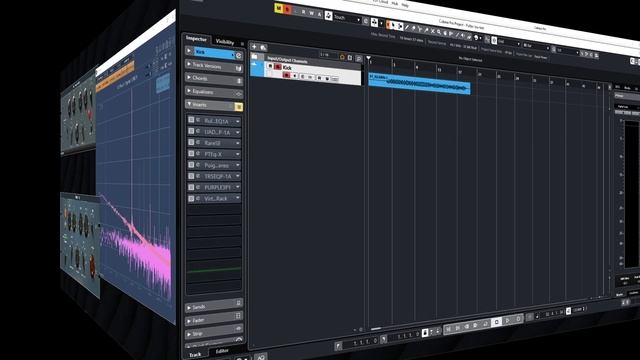Open the Bar grid type dropdown
The width and height of the screenshot is (640, 360).
(536, 46)
